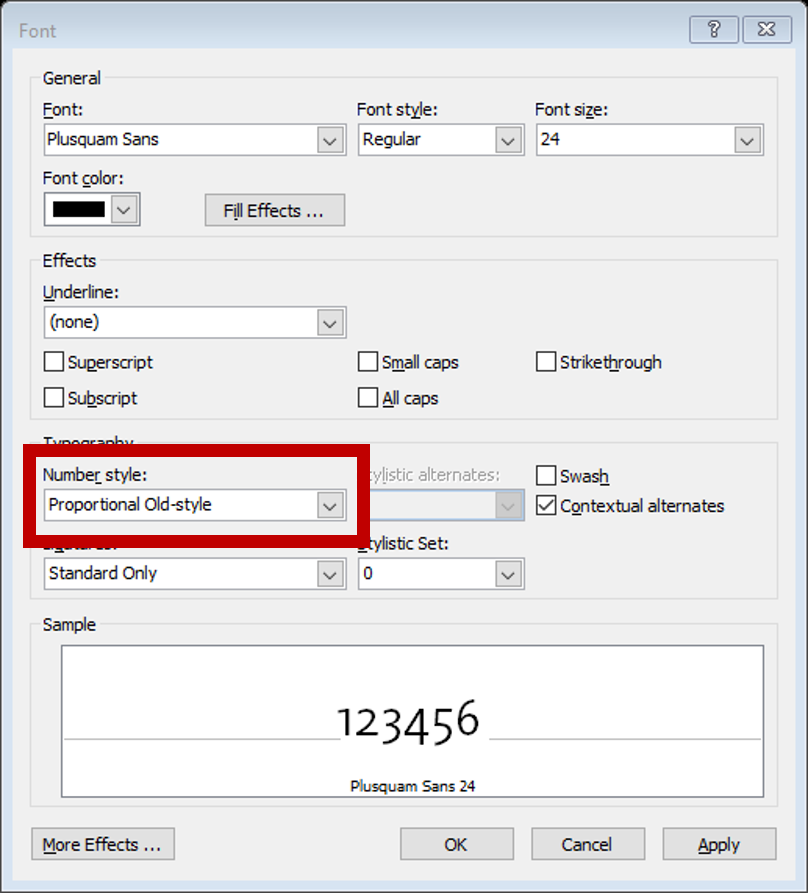Open the Number style dropdown arrow
Viewport: 808px width, 893px height.
[x=330, y=505]
